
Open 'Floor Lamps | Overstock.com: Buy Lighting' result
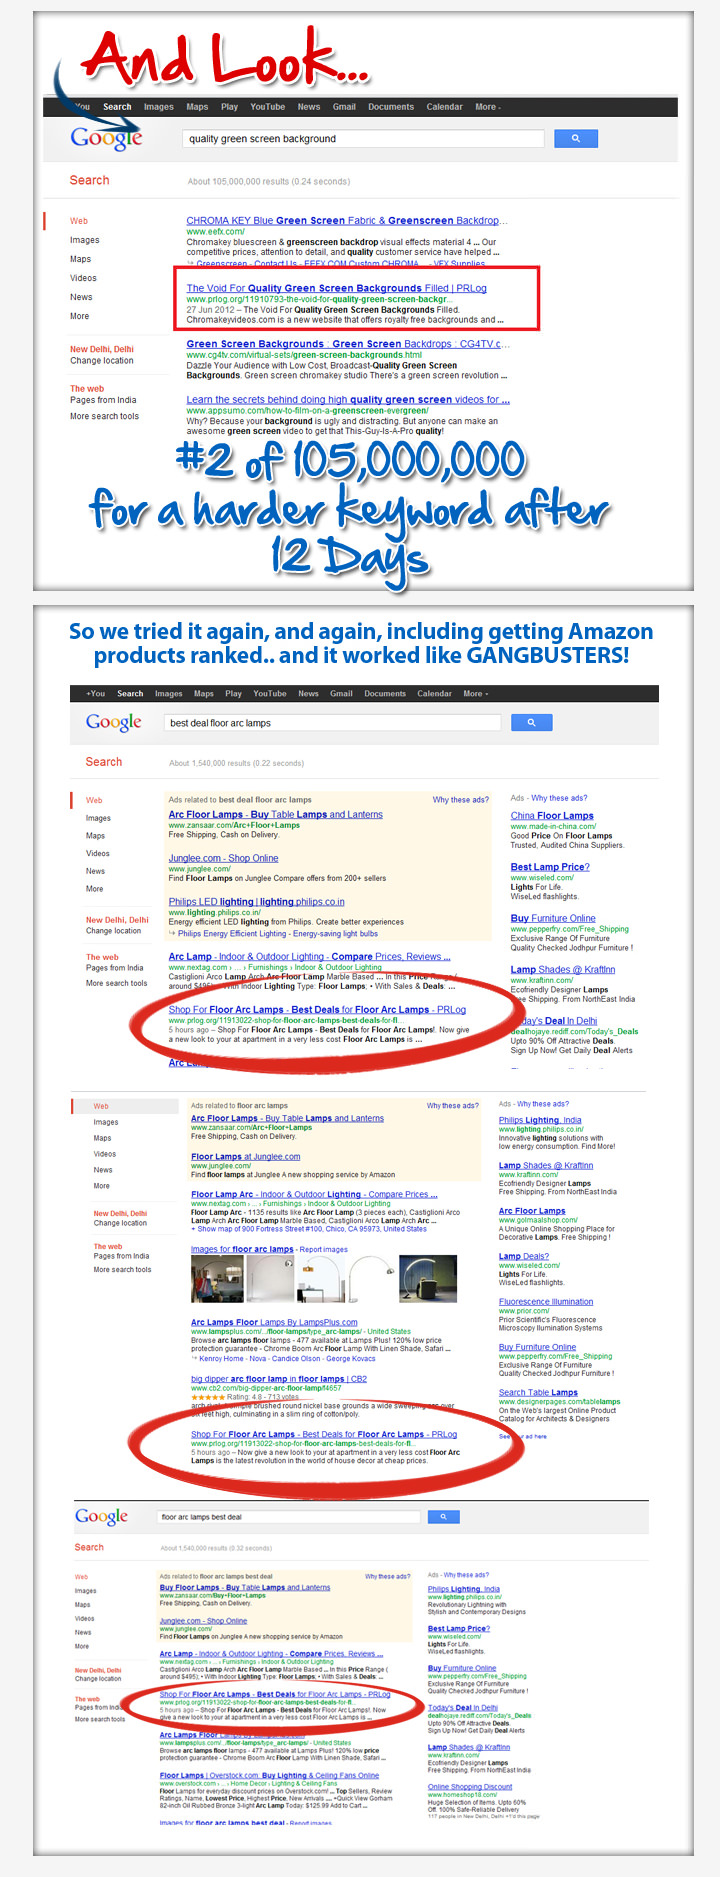pos(269,1775)
